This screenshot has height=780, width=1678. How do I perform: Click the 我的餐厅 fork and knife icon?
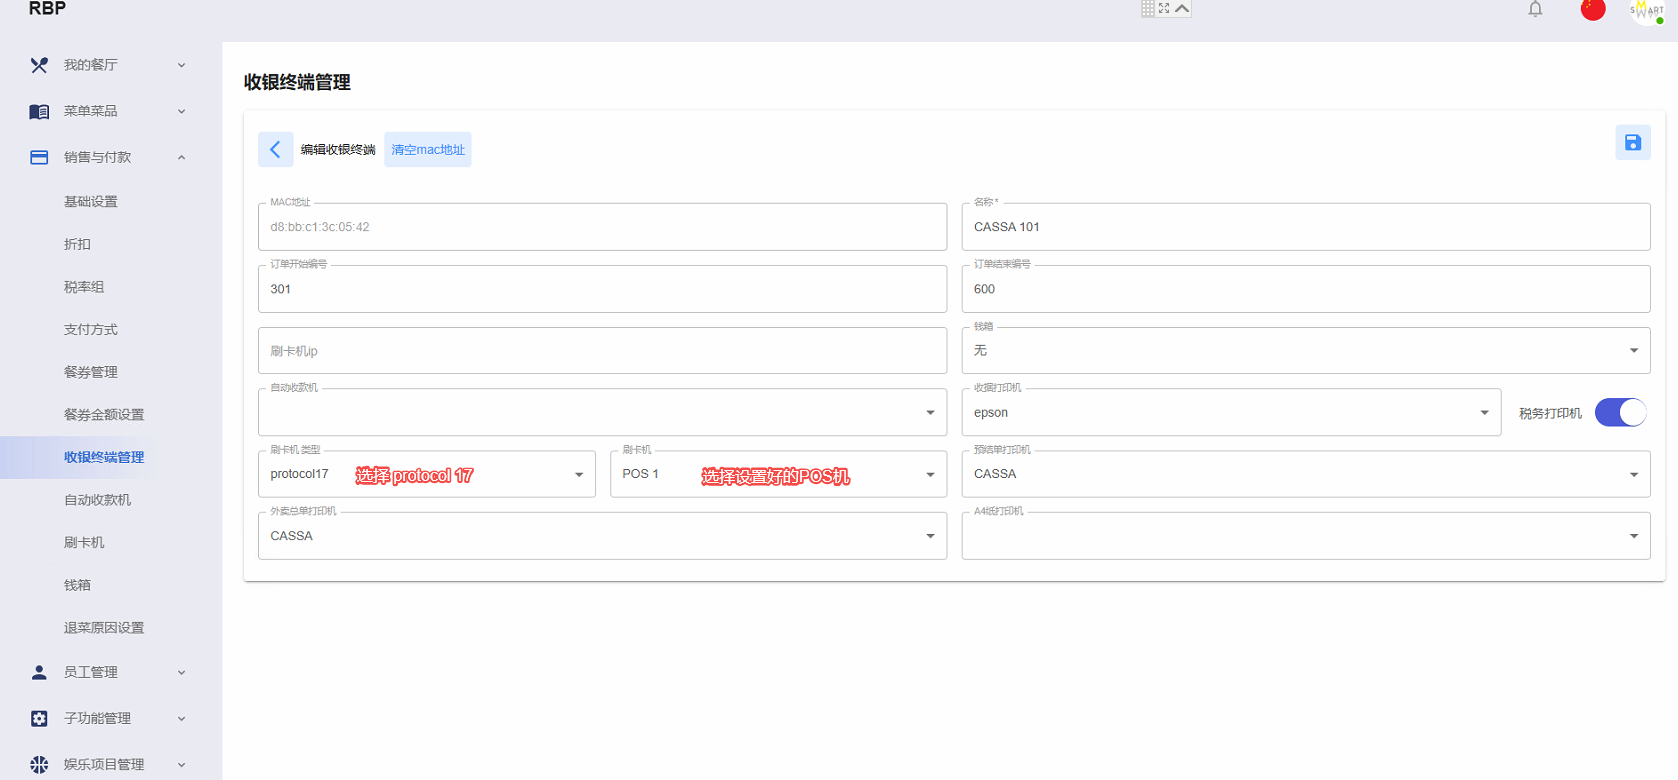point(39,65)
